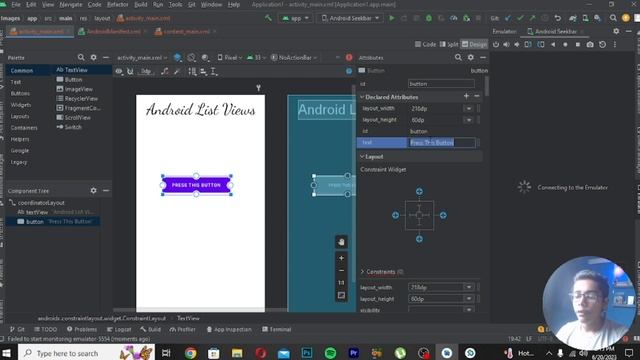This screenshot has width=640, height=360.
Task: Zoom in with the canvas plus button
Action: pyautogui.click(x=341, y=258)
